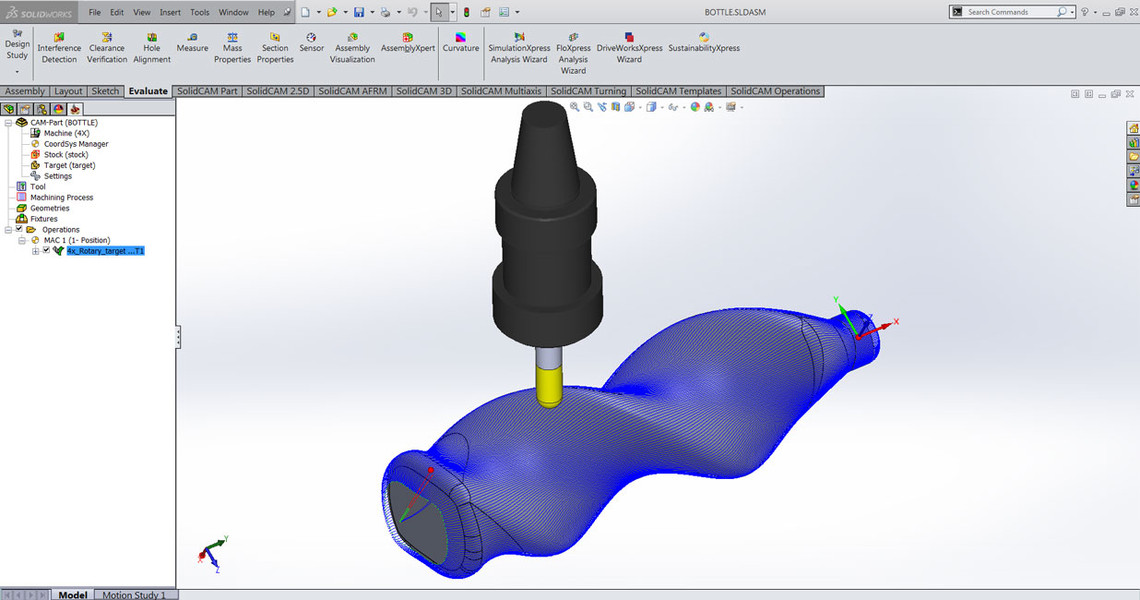Switch to SolidCAM Multiaxis tab
This screenshot has width=1140, height=600.
(501, 91)
